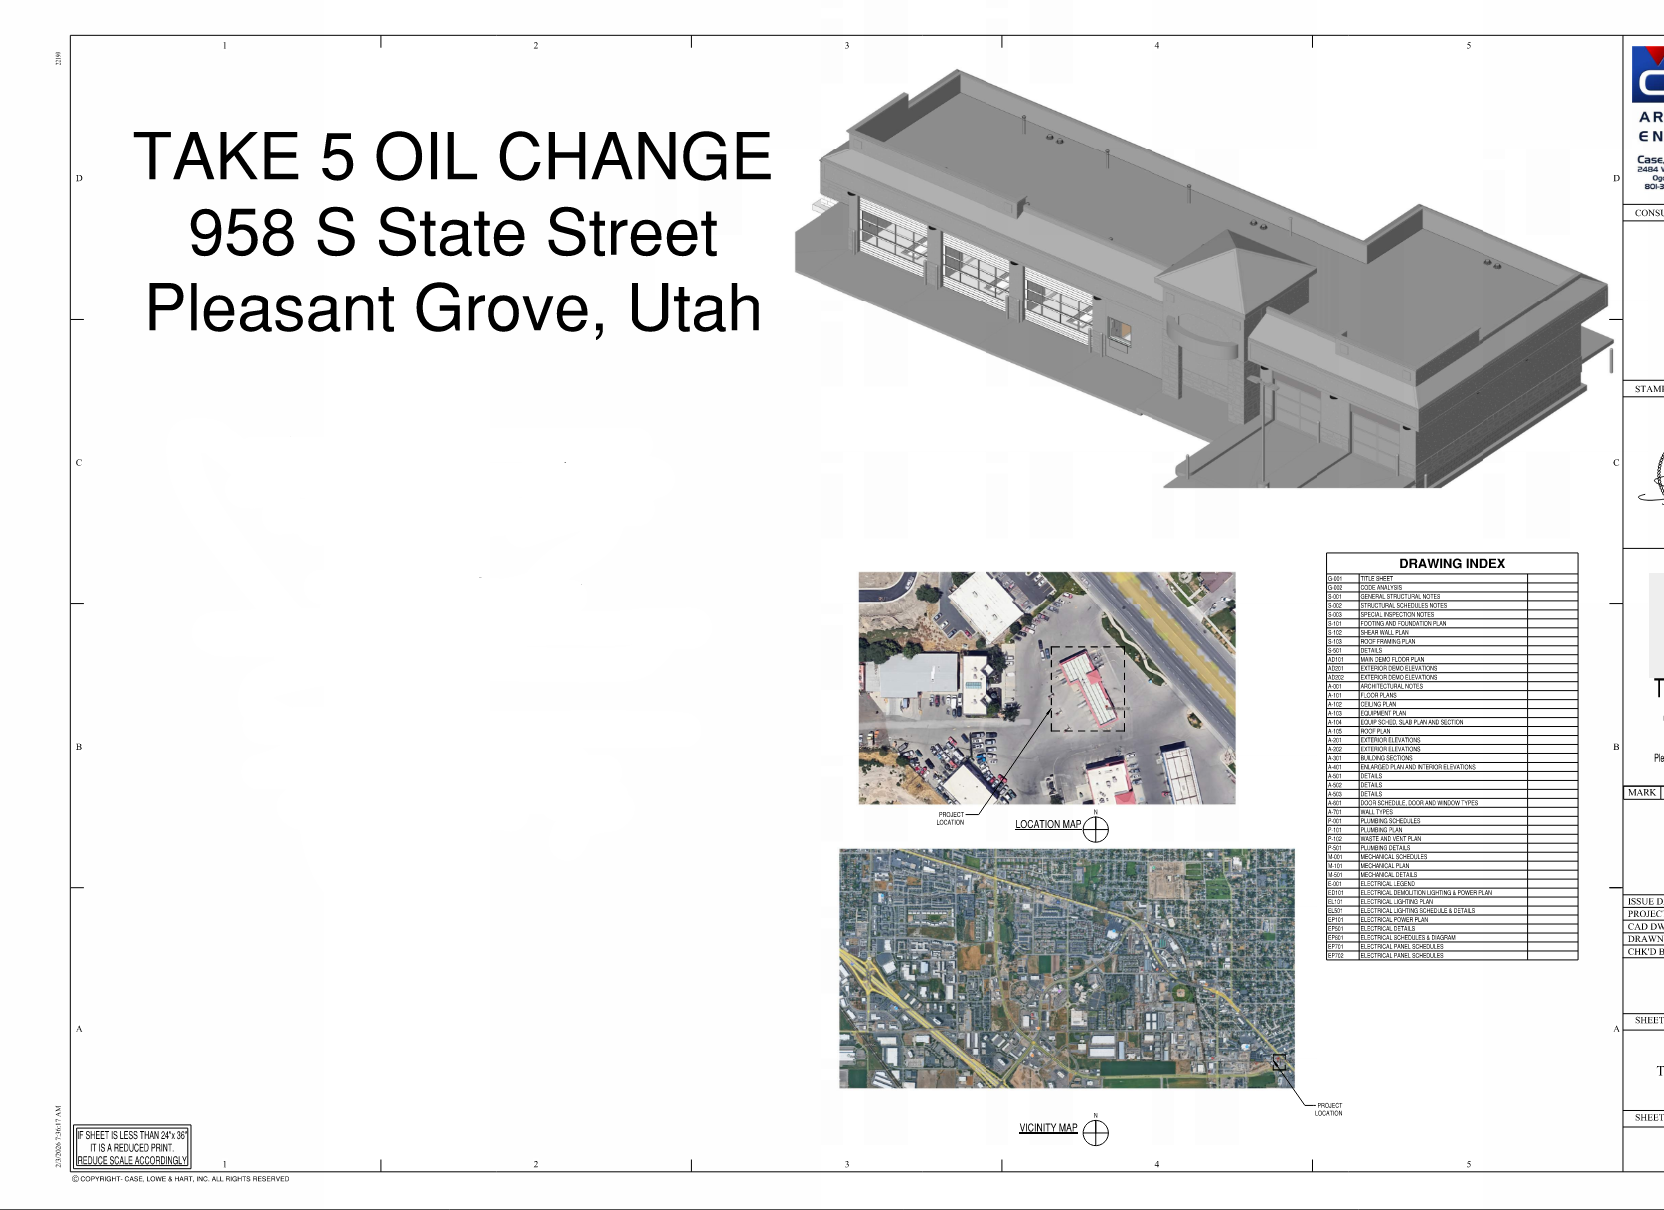
Task: Click the 'MARK' header in the title block
Action: click(x=1642, y=793)
